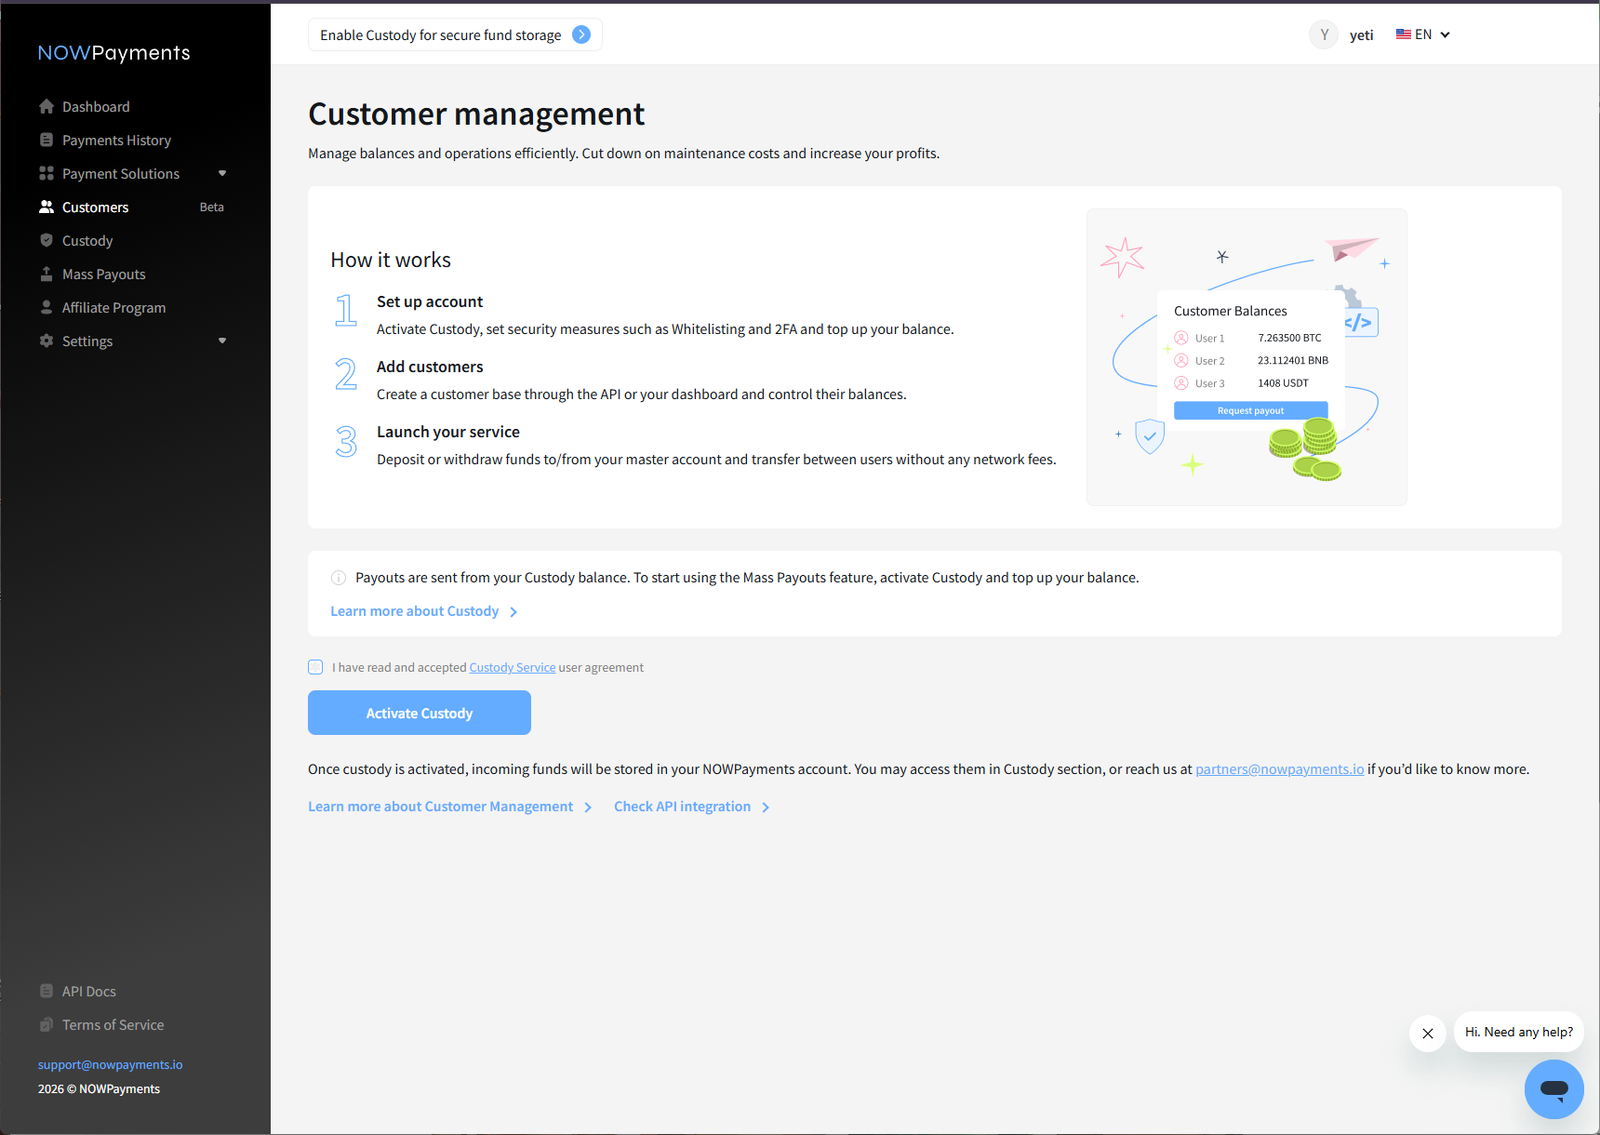Open the Dashboard from the sidebar
This screenshot has height=1135, width=1600.
(96, 106)
